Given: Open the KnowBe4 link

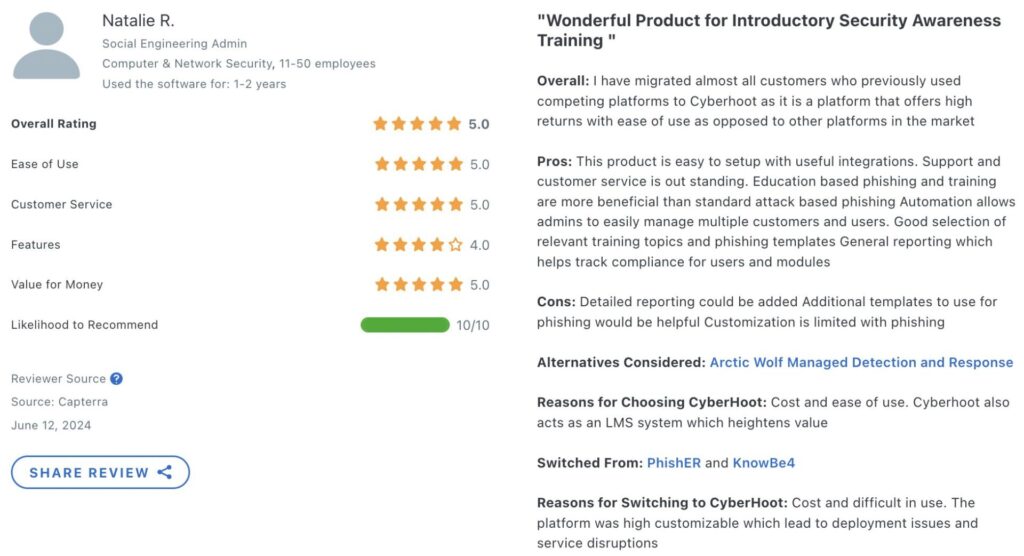Looking at the screenshot, I should [x=763, y=463].
